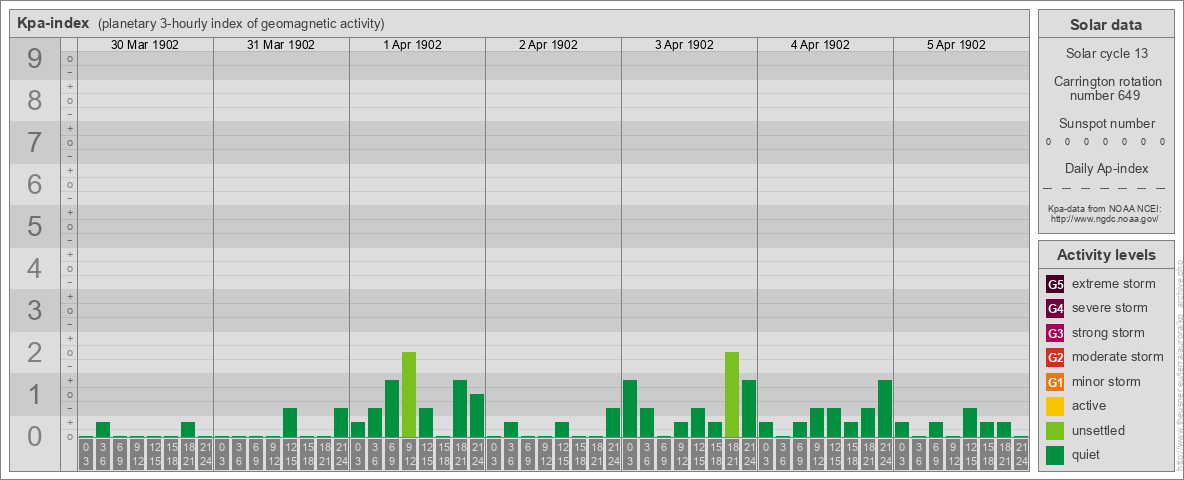Viewport: 1184px width, 480px height.
Task: Click the yellow active level swatch
Action: point(1055,406)
